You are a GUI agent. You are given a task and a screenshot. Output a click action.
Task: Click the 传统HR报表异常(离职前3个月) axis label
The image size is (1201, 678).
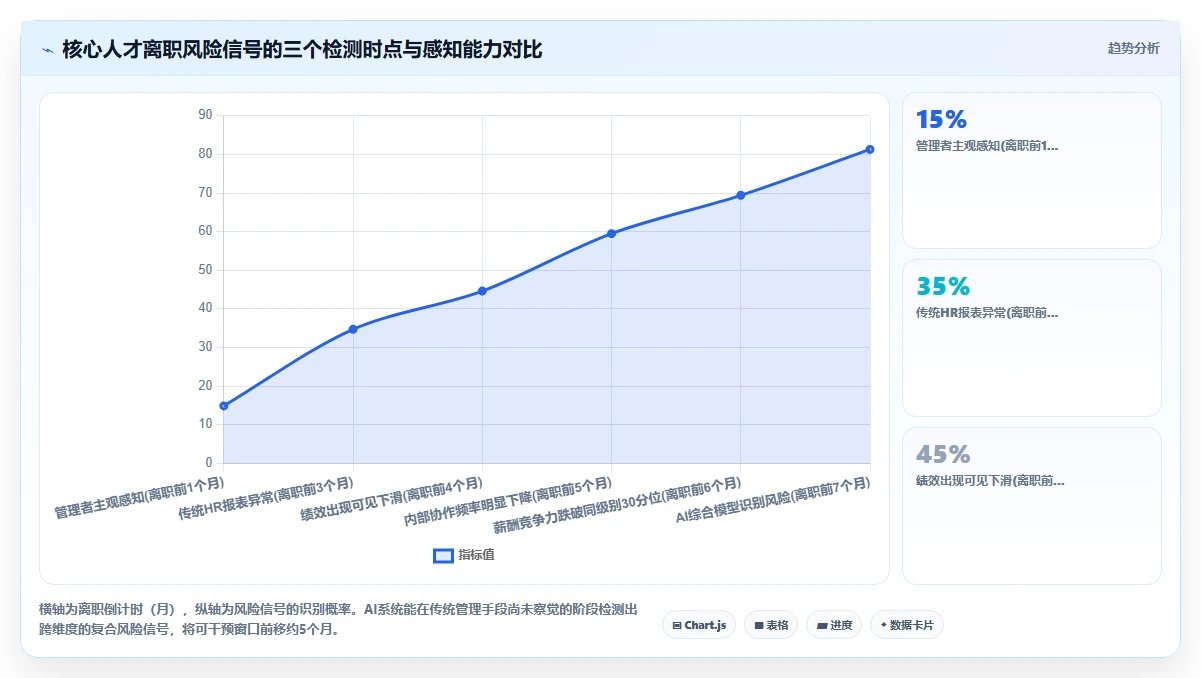tap(266, 496)
